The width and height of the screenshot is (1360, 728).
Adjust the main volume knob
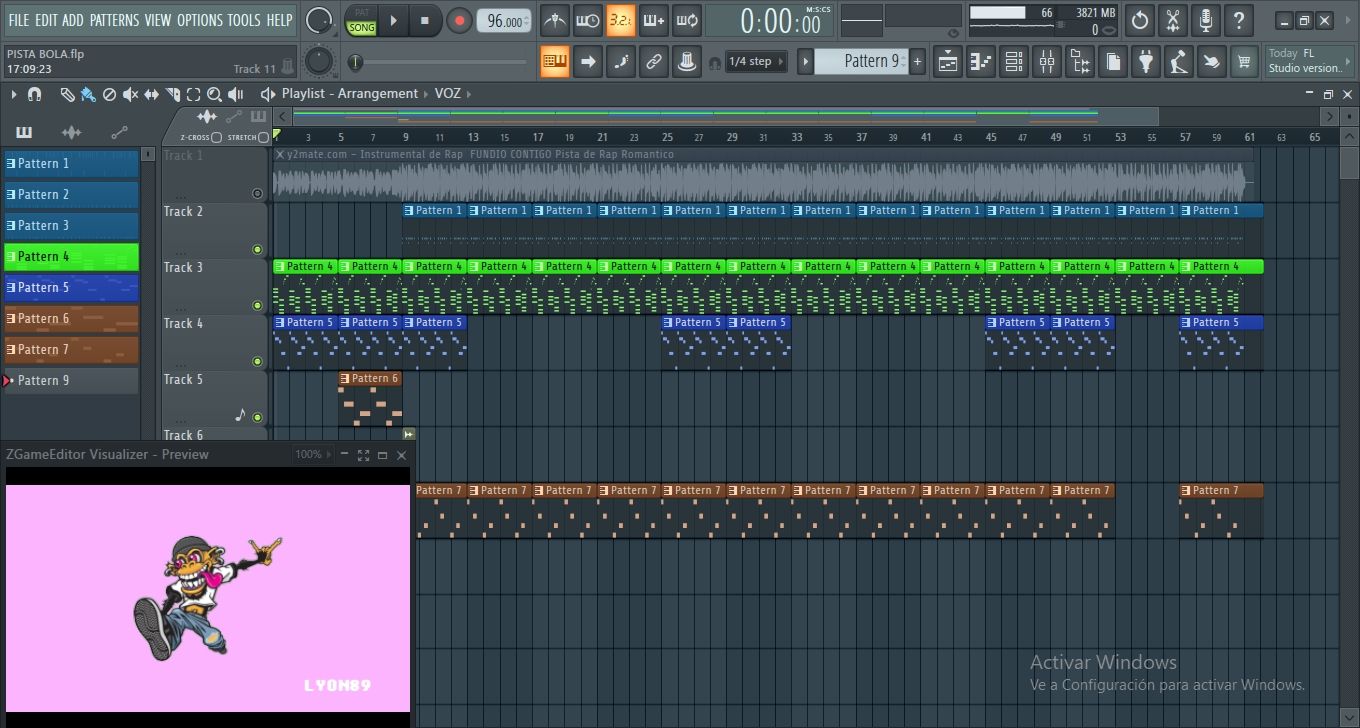coord(319,20)
